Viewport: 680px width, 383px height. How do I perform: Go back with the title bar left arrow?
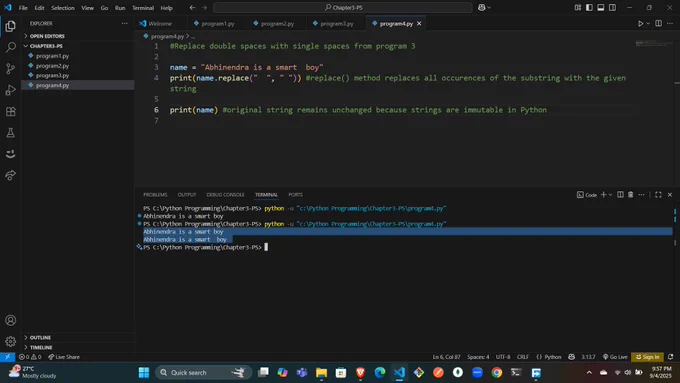point(192,7)
